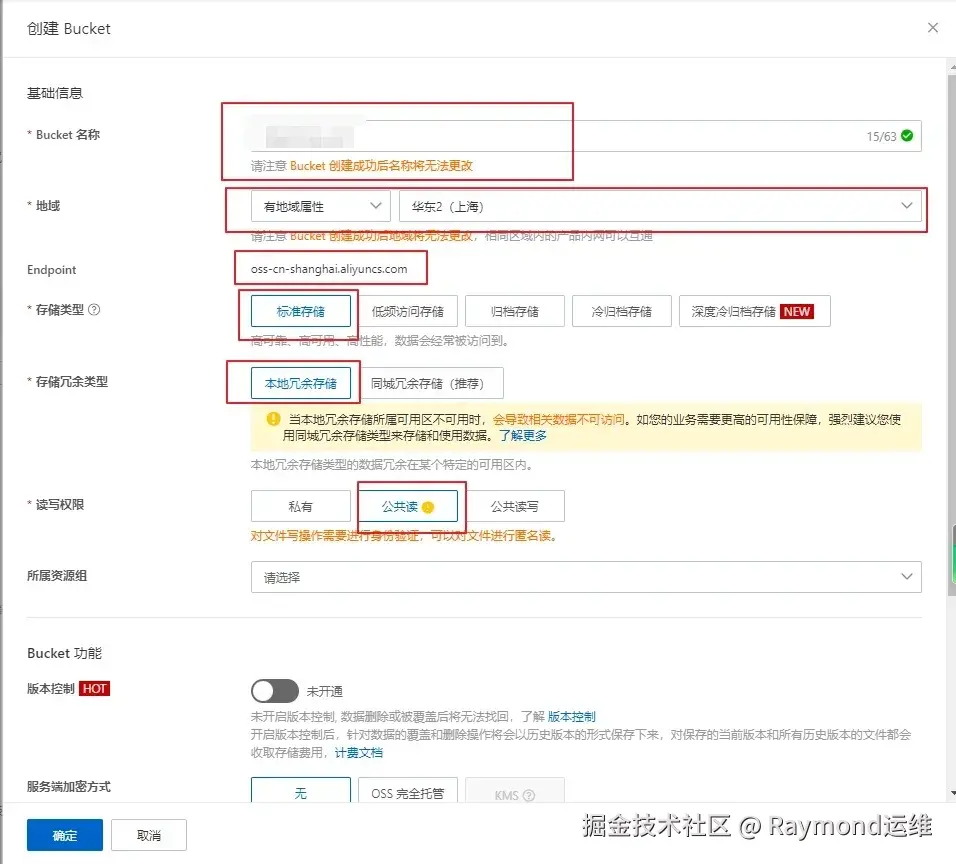The width and height of the screenshot is (956, 864).
Task: Set read/write permission to 私有
Action: [x=301, y=506]
